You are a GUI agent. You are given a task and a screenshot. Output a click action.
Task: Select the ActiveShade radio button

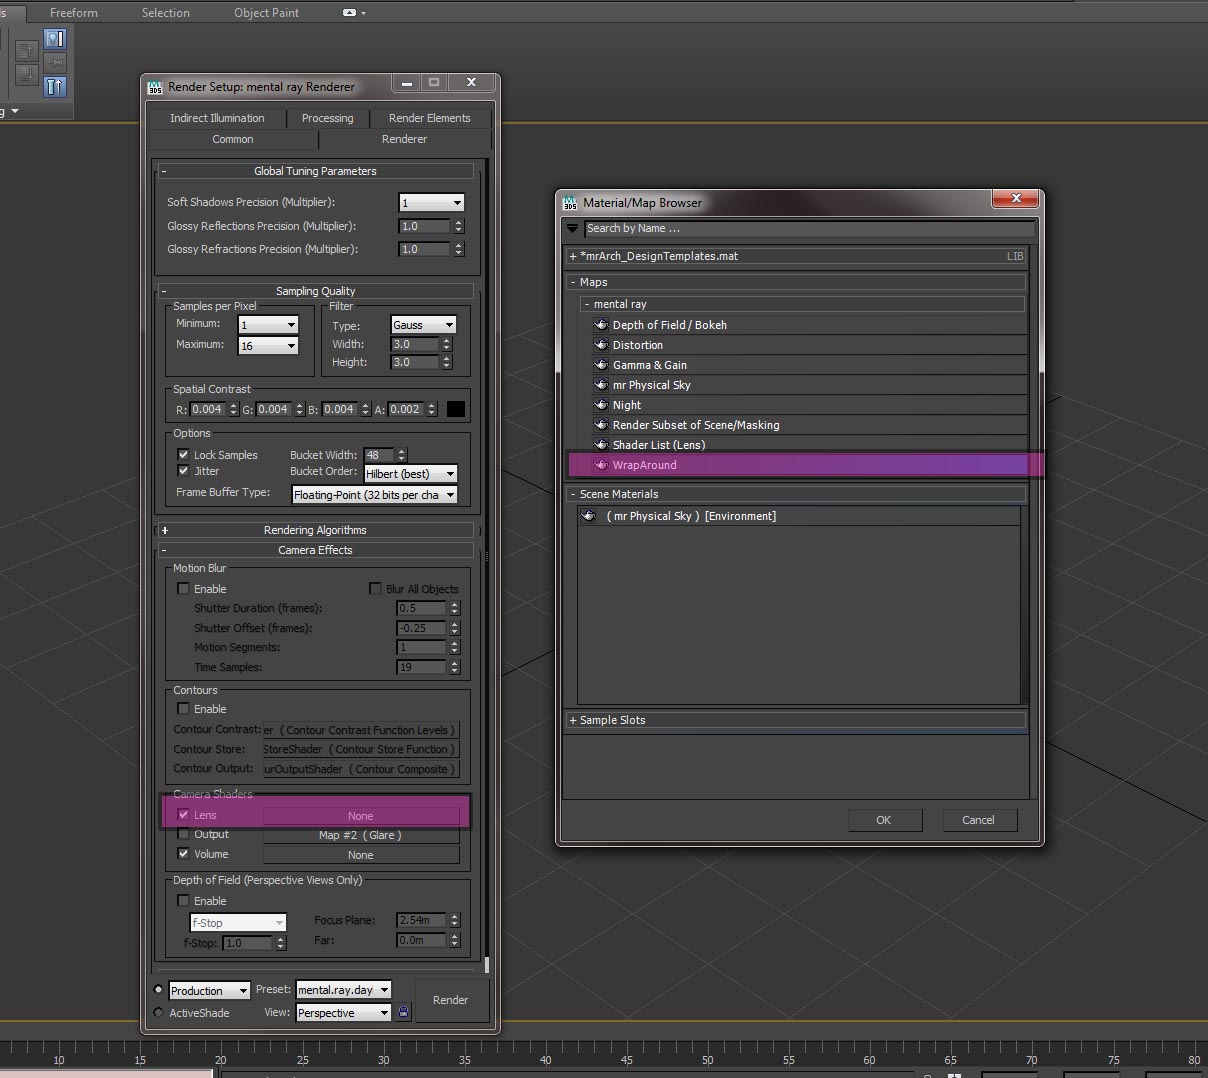158,1013
